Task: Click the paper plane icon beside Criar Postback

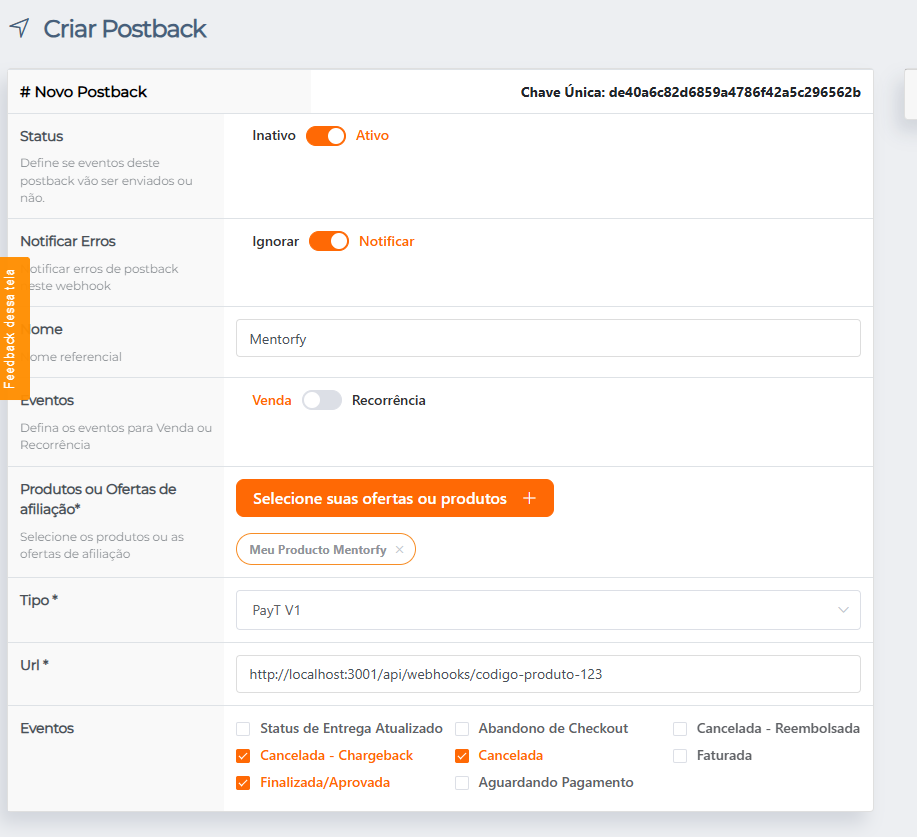Action: tap(19, 28)
